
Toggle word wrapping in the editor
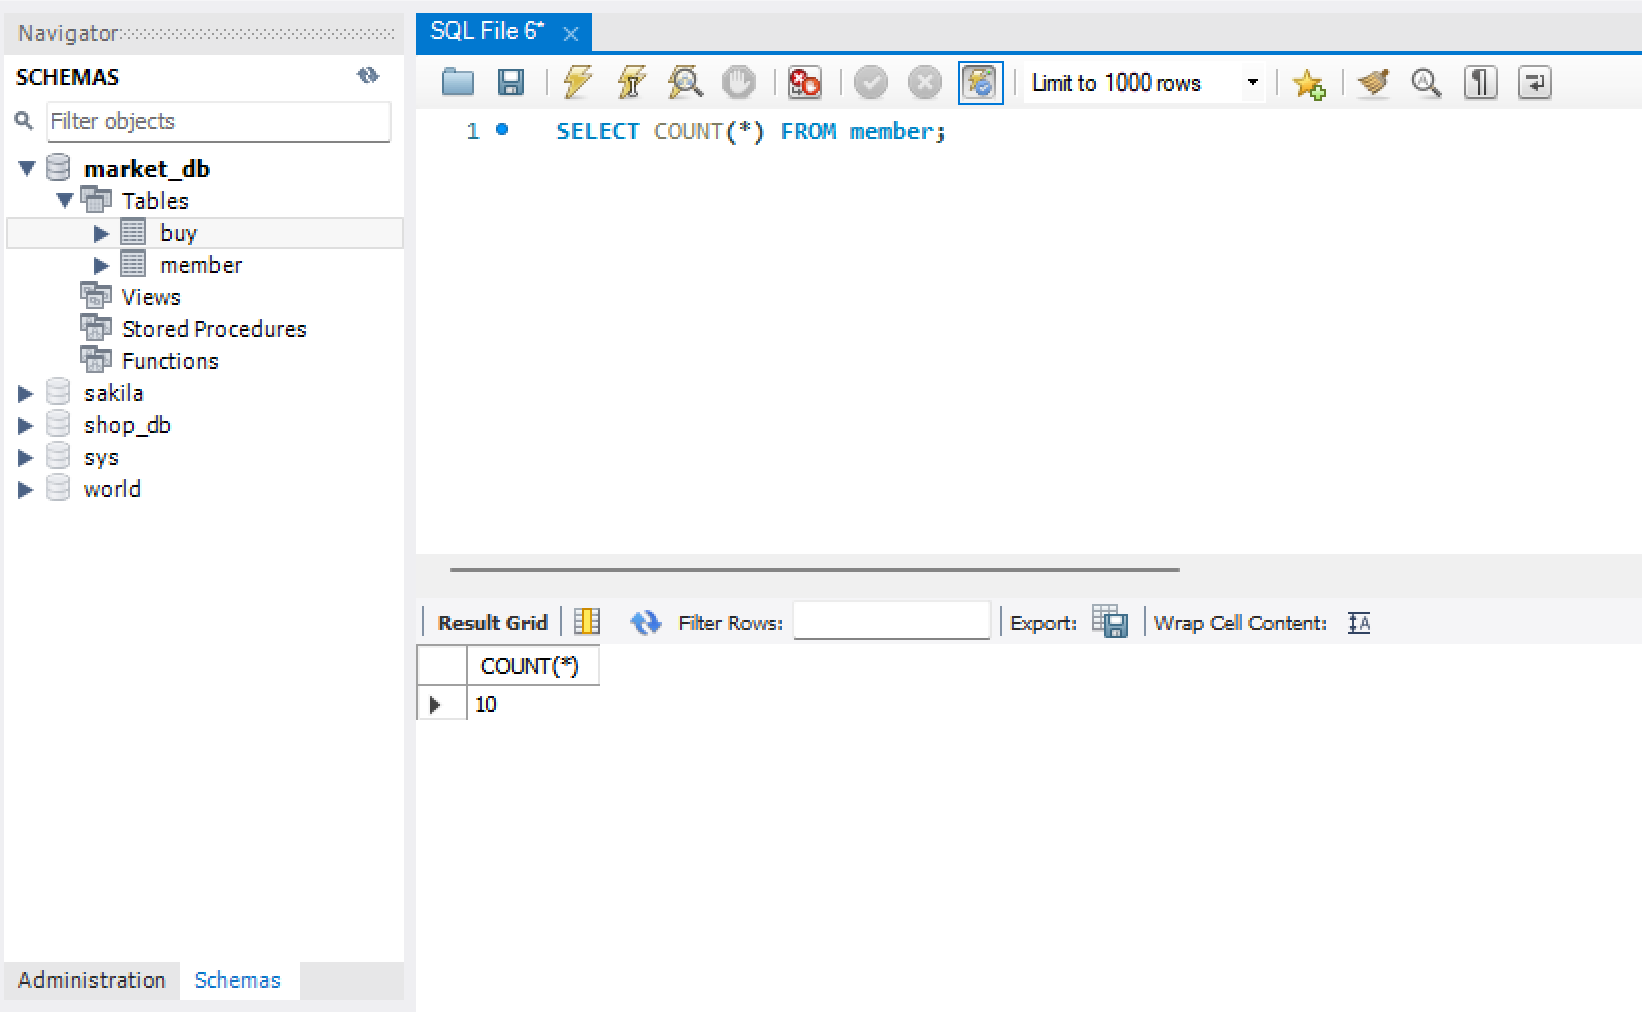pyautogui.click(x=1534, y=82)
